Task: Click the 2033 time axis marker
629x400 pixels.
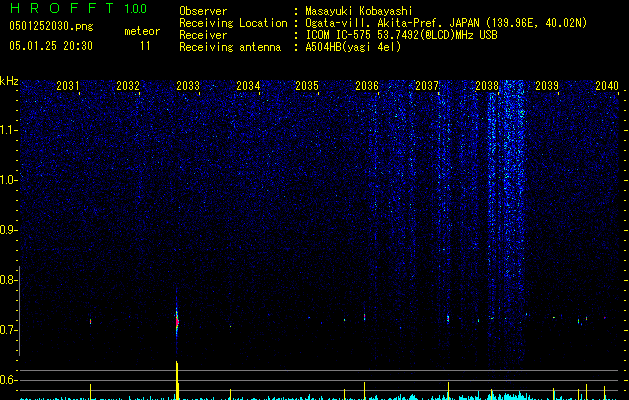Action: tap(188, 86)
